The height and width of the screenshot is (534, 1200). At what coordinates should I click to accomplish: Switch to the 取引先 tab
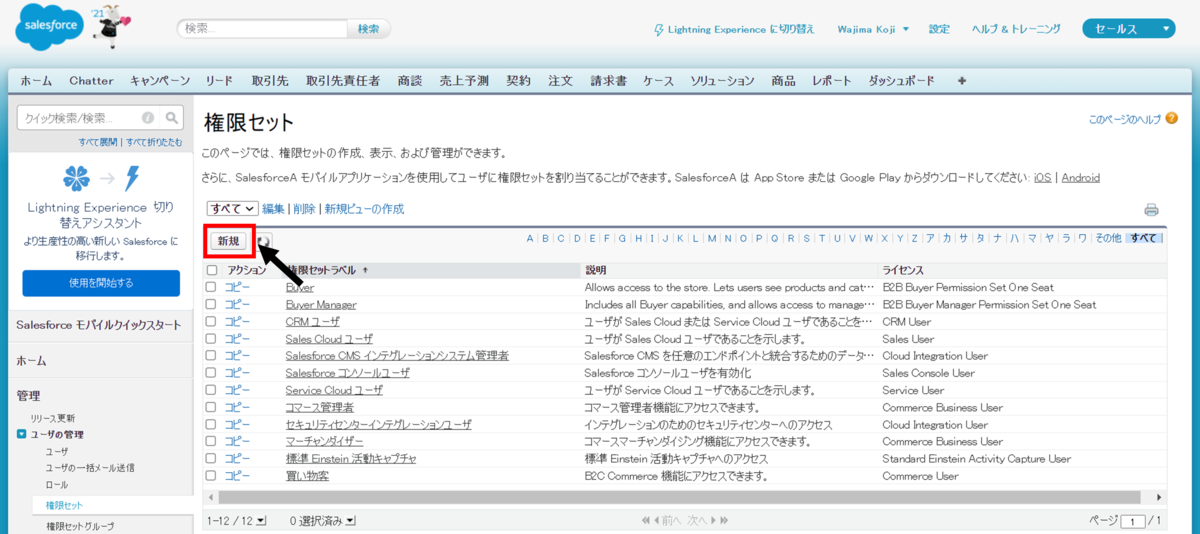[x=270, y=81]
